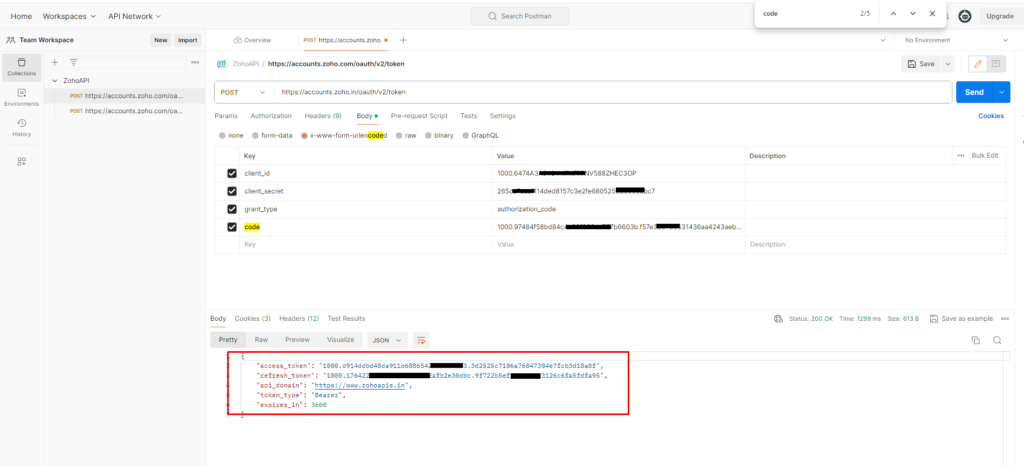
Task: Toggle word wrap icon beside JSON
Action: coord(421,340)
